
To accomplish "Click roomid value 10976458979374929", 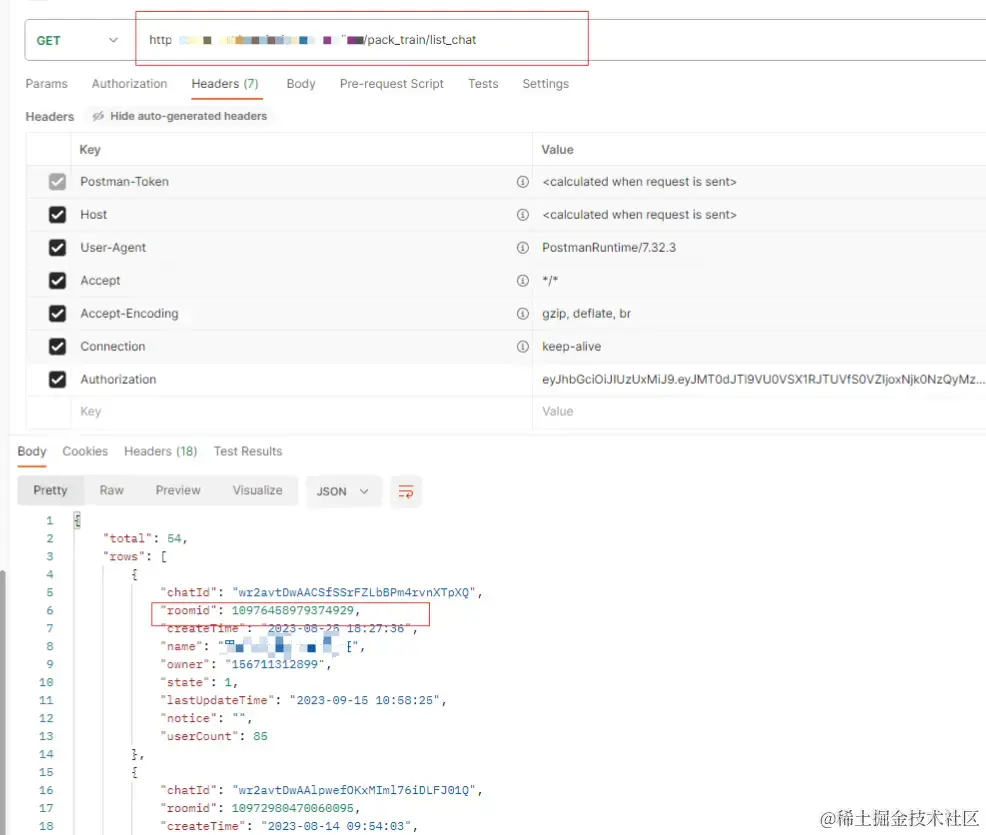I will click(x=292, y=611).
